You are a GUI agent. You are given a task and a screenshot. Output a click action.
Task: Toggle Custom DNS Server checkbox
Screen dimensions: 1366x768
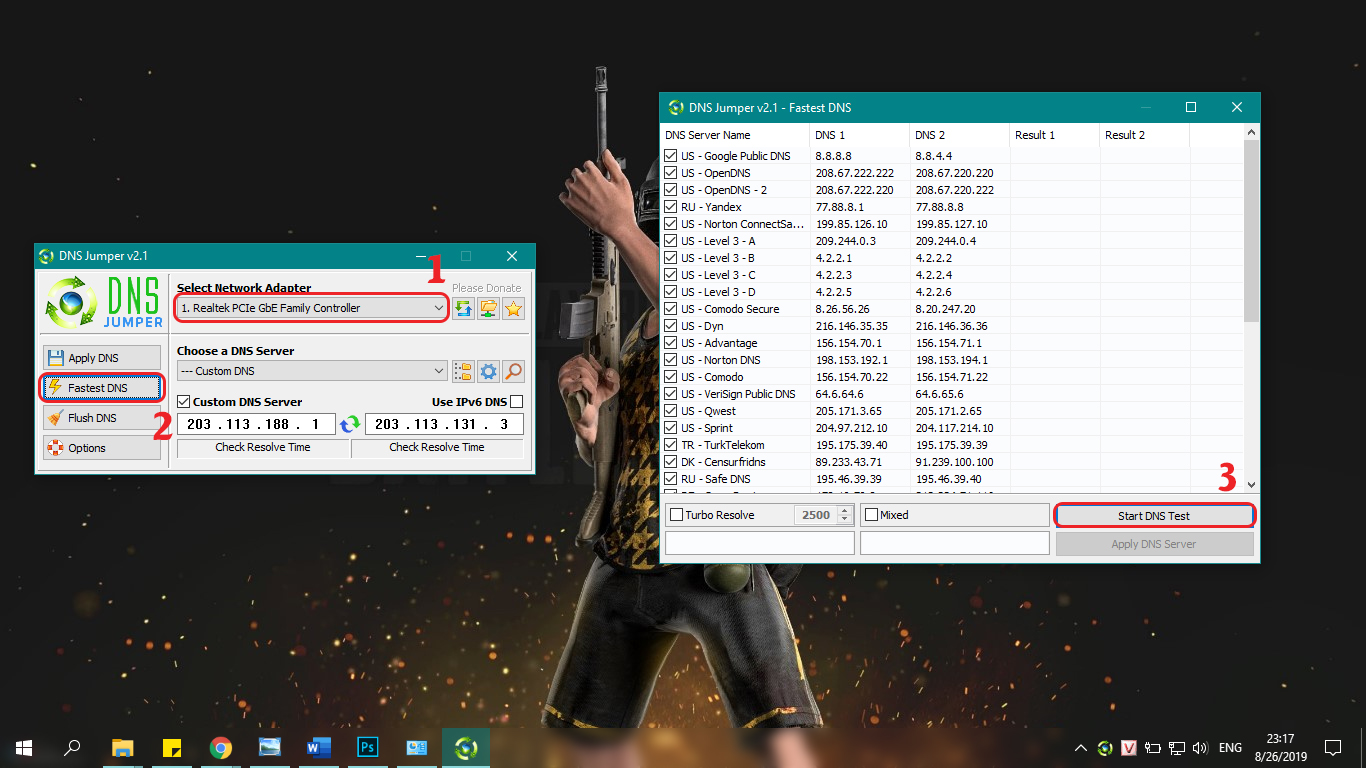point(184,402)
